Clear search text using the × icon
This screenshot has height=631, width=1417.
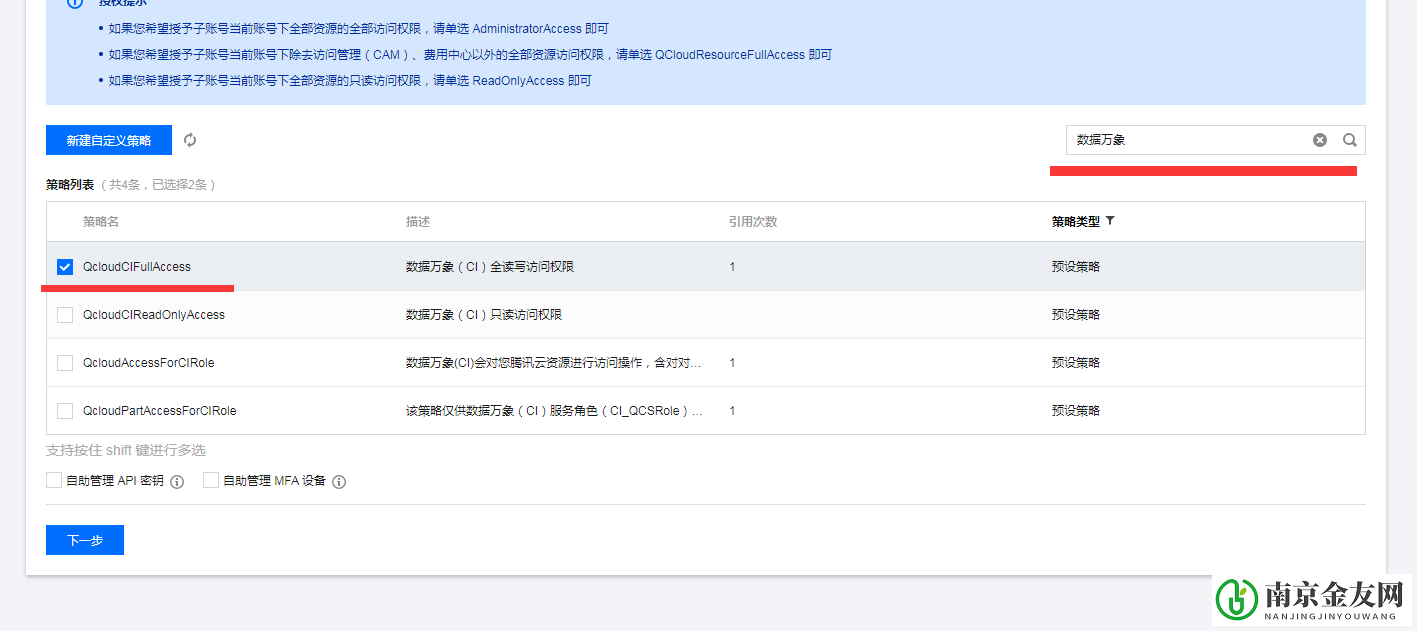(x=1320, y=140)
